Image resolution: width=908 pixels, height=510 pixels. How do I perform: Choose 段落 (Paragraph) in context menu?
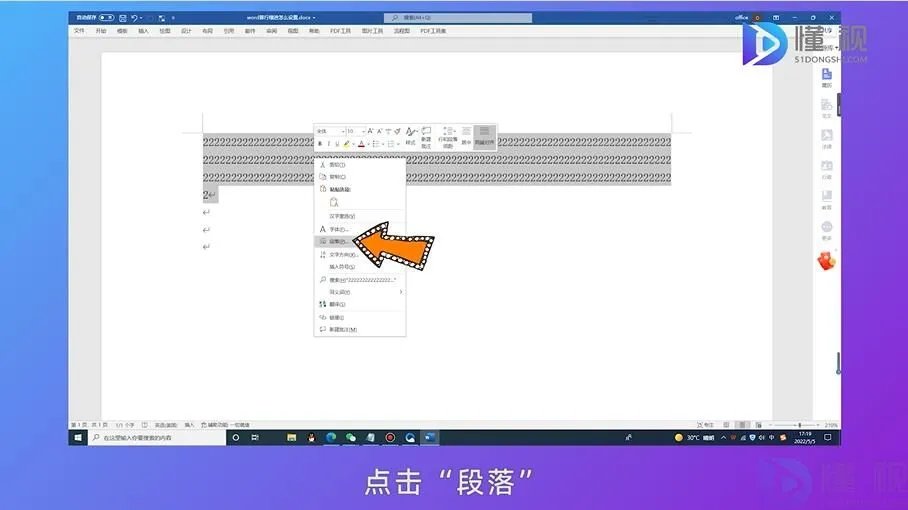tap(359, 241)
